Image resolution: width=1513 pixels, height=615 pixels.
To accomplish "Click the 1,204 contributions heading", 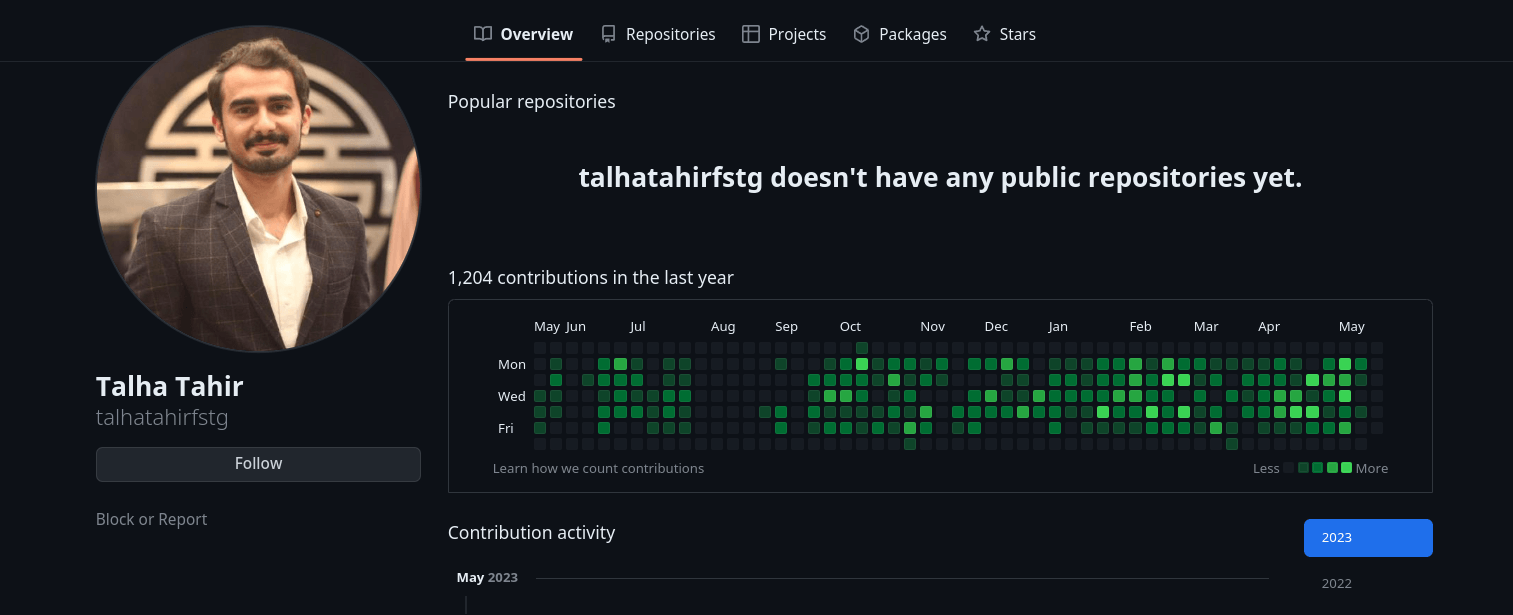I will point(591,278).
